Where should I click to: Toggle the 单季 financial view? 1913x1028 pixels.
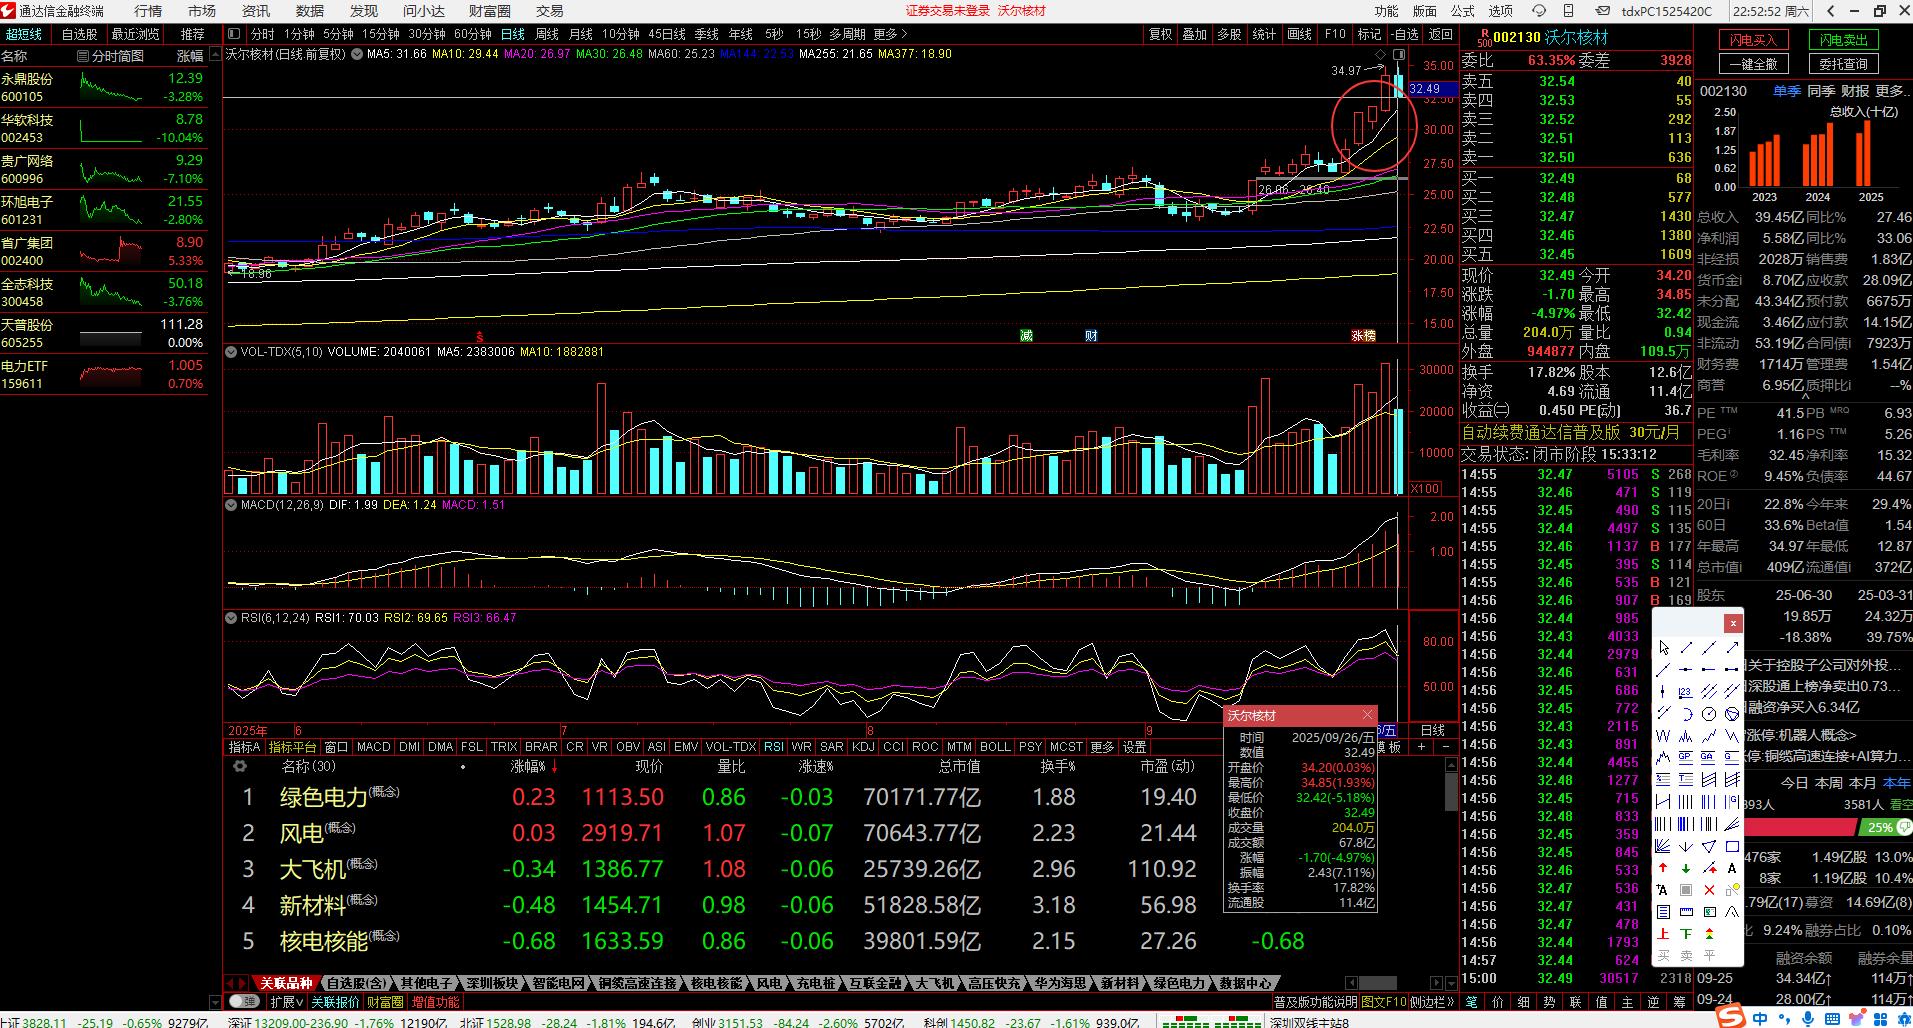tap(1786, 91)
